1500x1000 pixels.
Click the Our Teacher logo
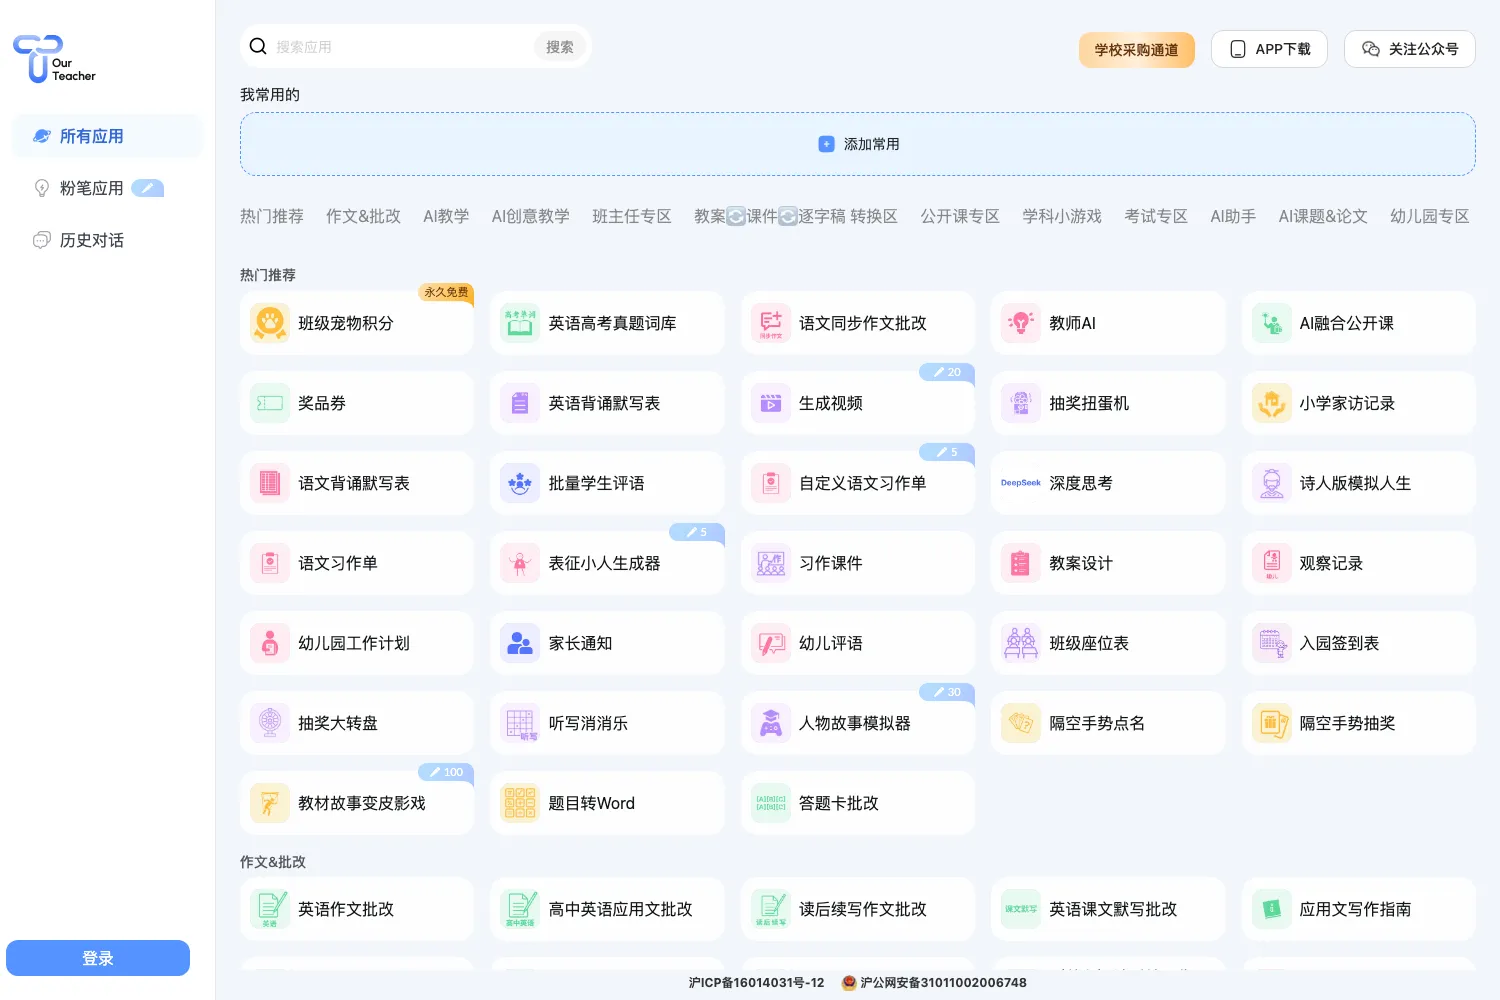pyautogui.click(x=54, y=59)
